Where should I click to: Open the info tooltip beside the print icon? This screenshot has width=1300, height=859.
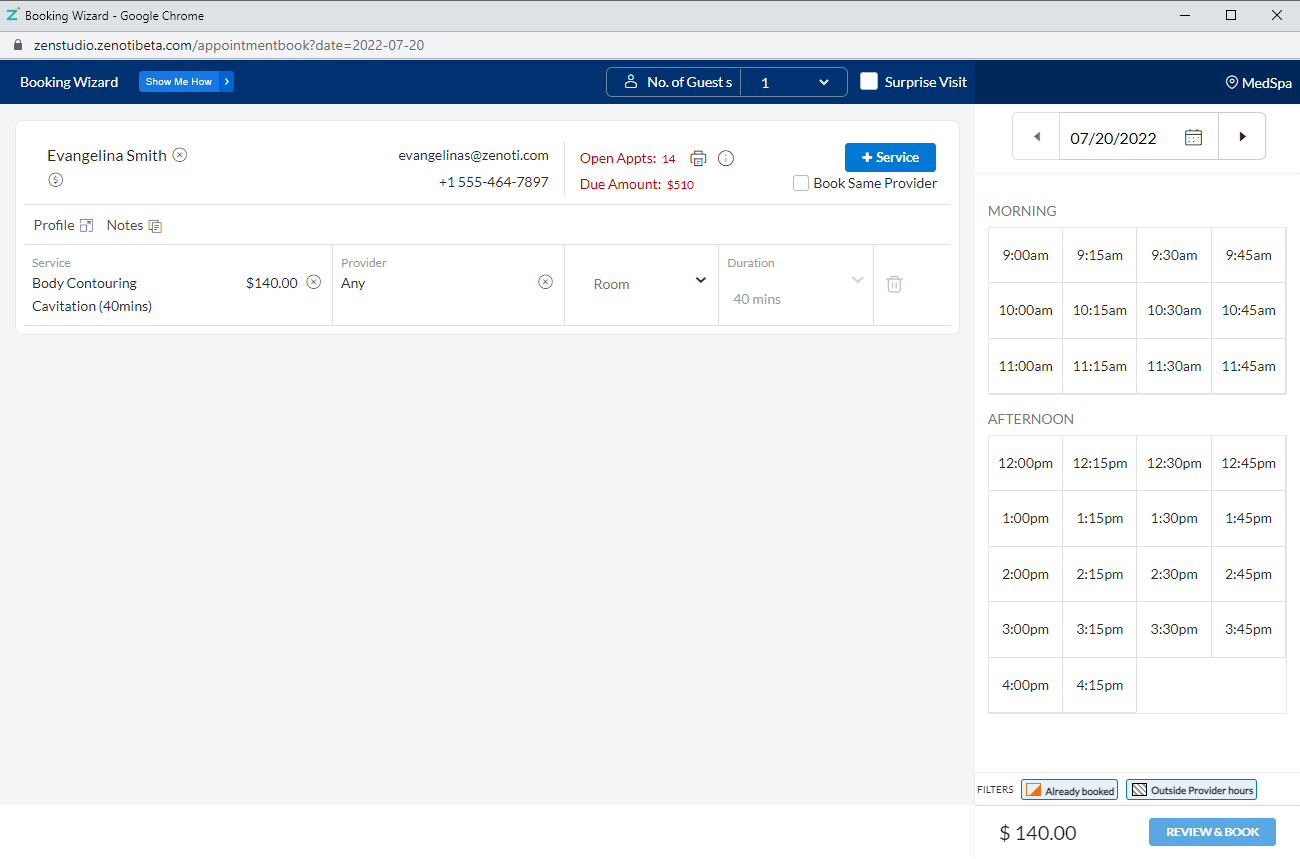click(725, 158)
